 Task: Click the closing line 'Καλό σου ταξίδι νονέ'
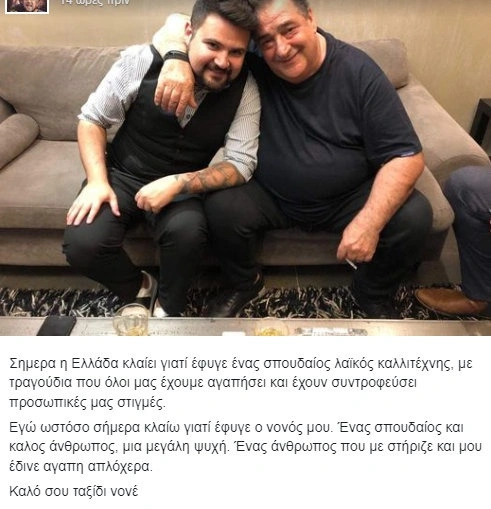coord(73,491)
